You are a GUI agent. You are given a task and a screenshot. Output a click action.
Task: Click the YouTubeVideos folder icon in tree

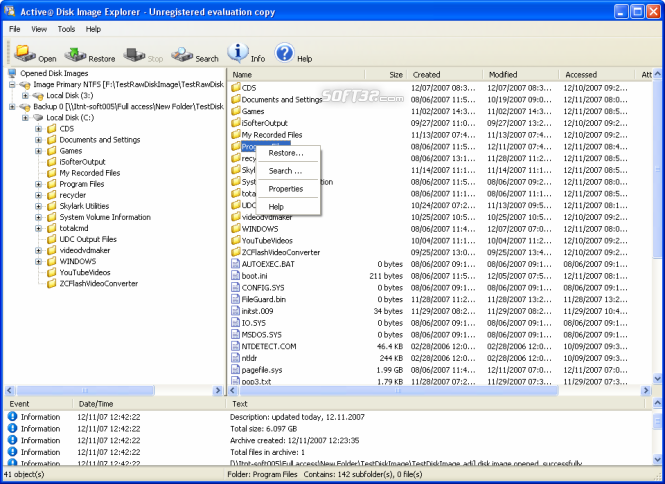coord(52,272)
